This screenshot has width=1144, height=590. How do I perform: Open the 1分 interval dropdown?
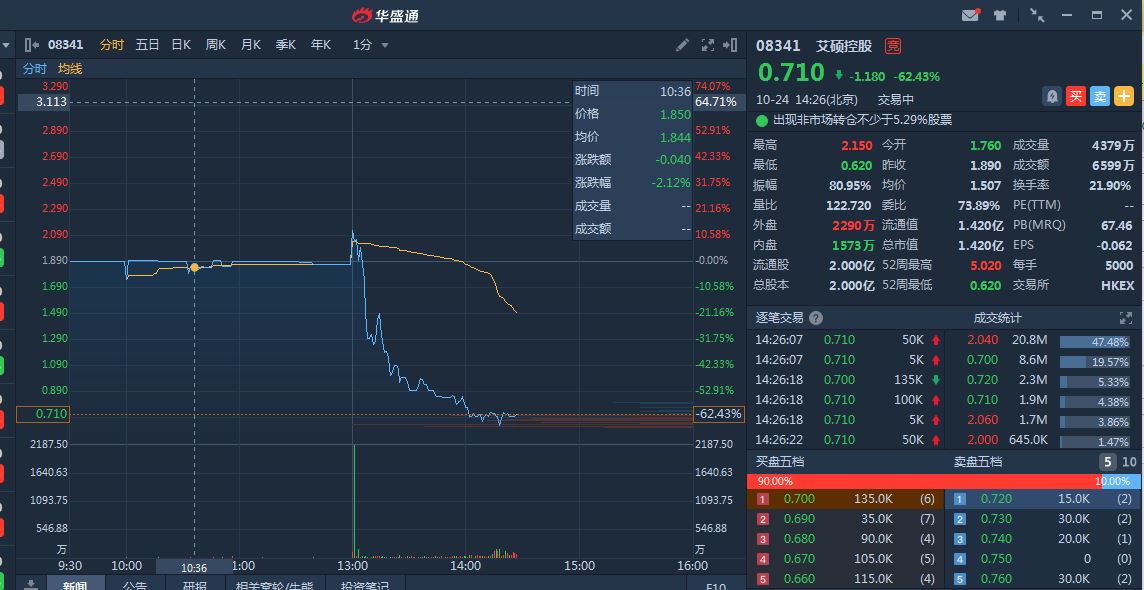[371, 44]
